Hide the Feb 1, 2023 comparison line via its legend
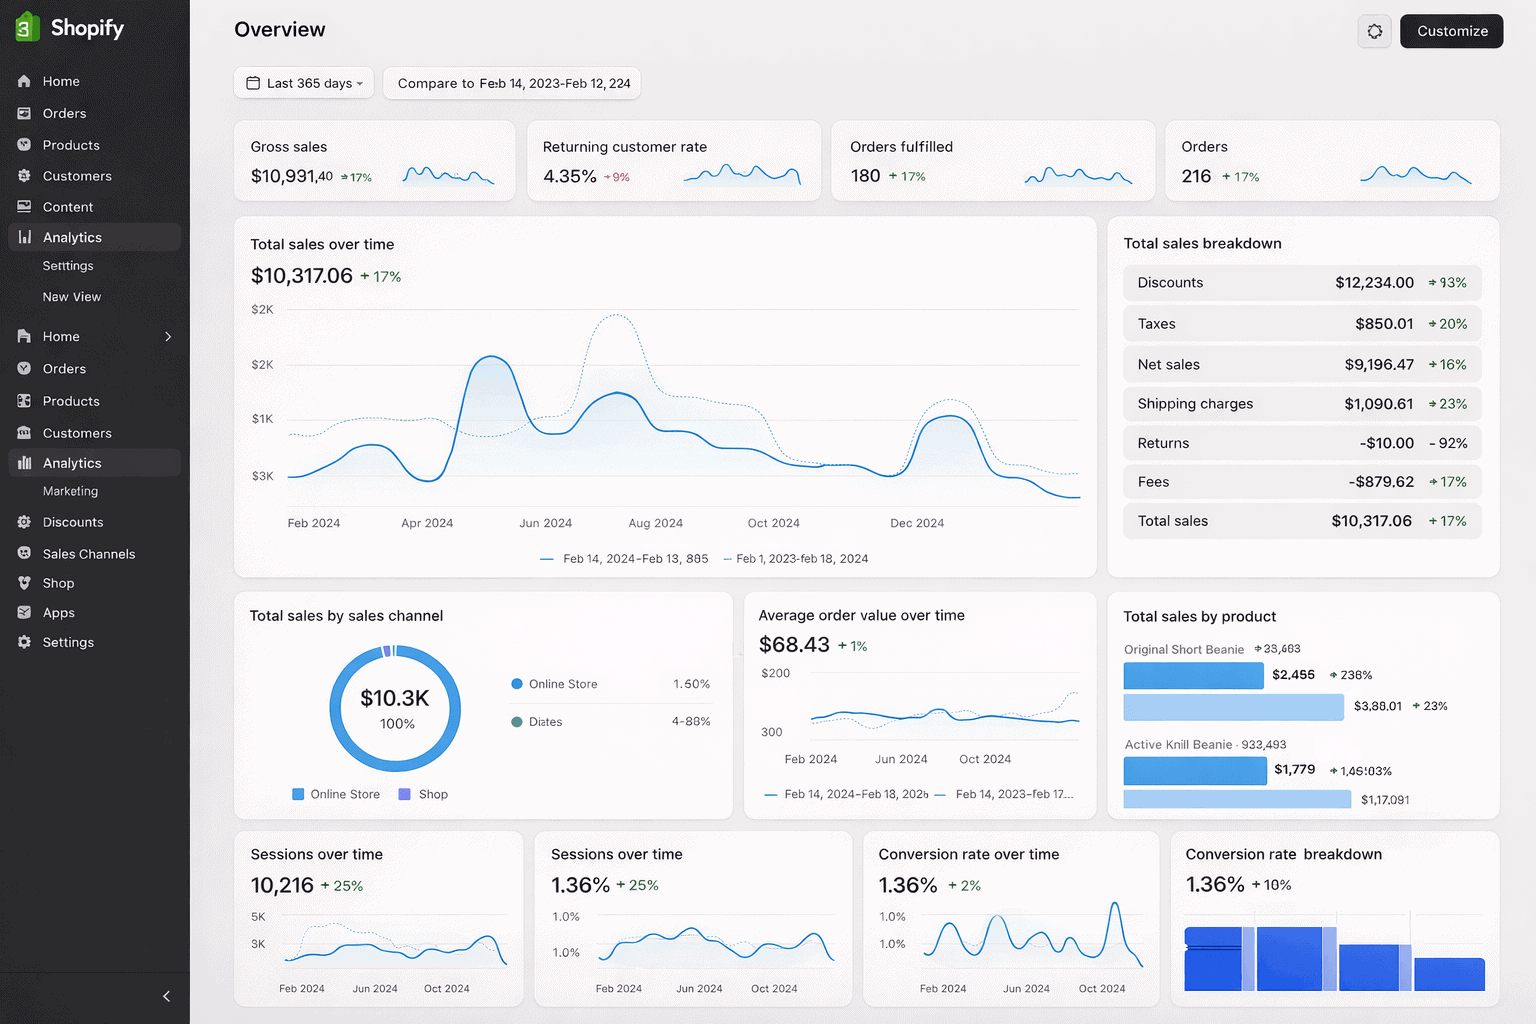Image resolution: width=1536 pixels, height=1024 pixels. point(795,559)
